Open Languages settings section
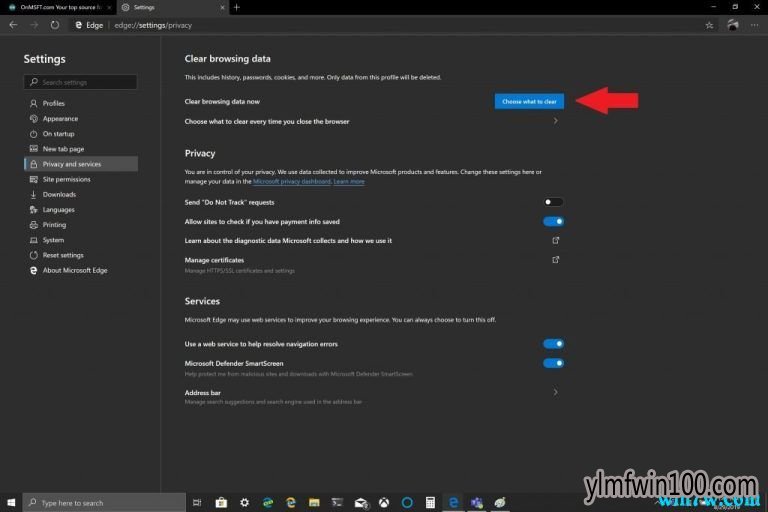 click(x=81, y=210)
